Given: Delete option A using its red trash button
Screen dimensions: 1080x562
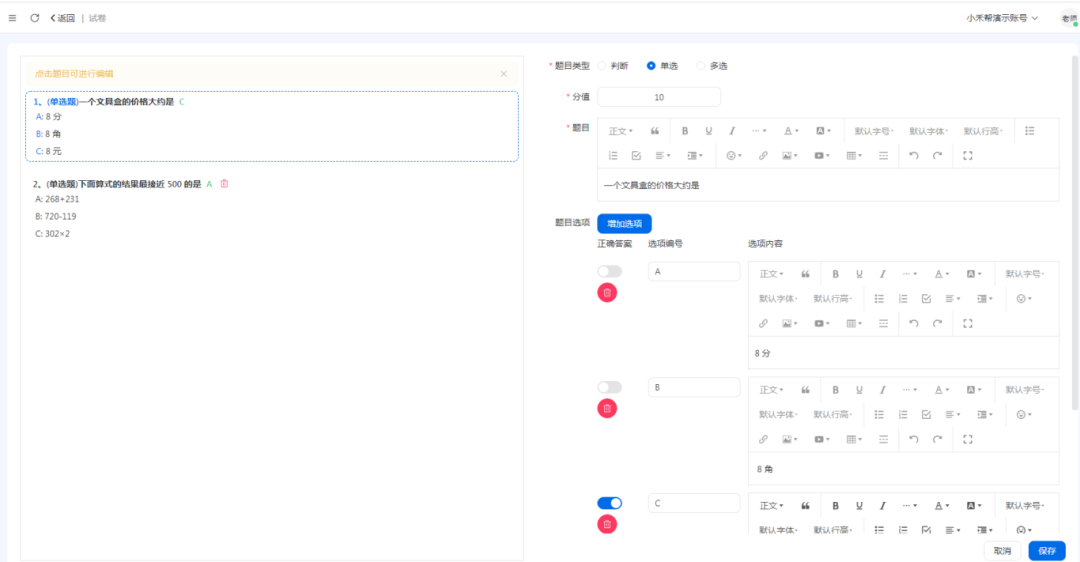Looking at the screenshot, I should coord(607,293).
